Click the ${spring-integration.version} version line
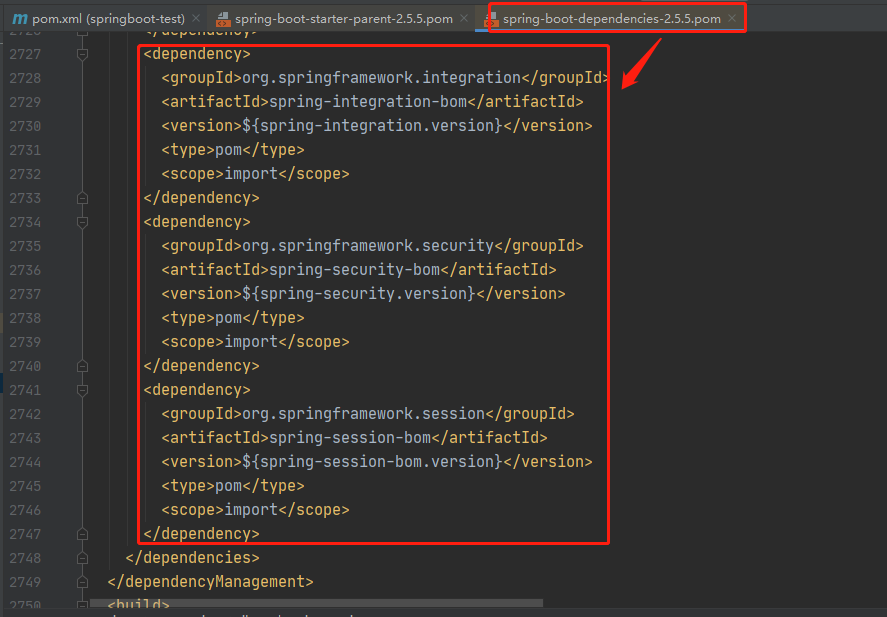 click(x=377, y=126)
